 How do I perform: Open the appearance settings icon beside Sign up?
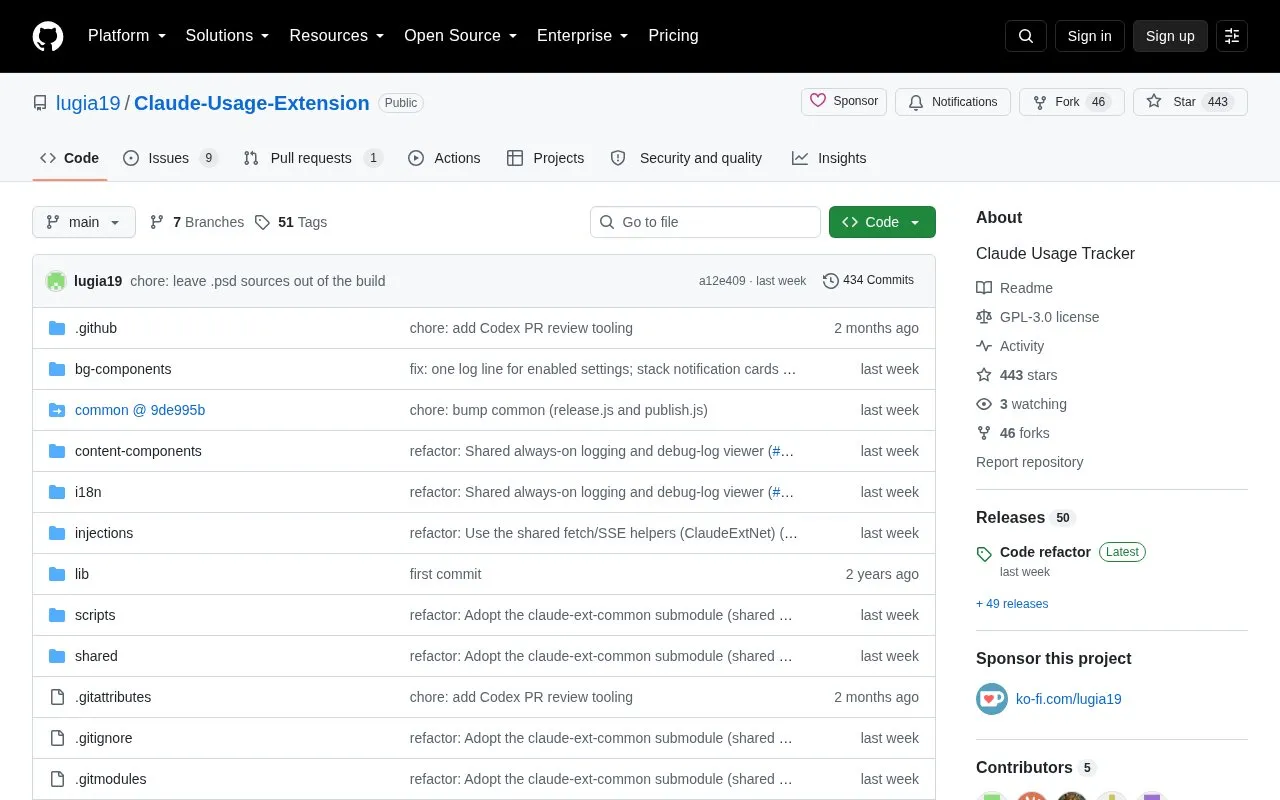pos(1232,36)
